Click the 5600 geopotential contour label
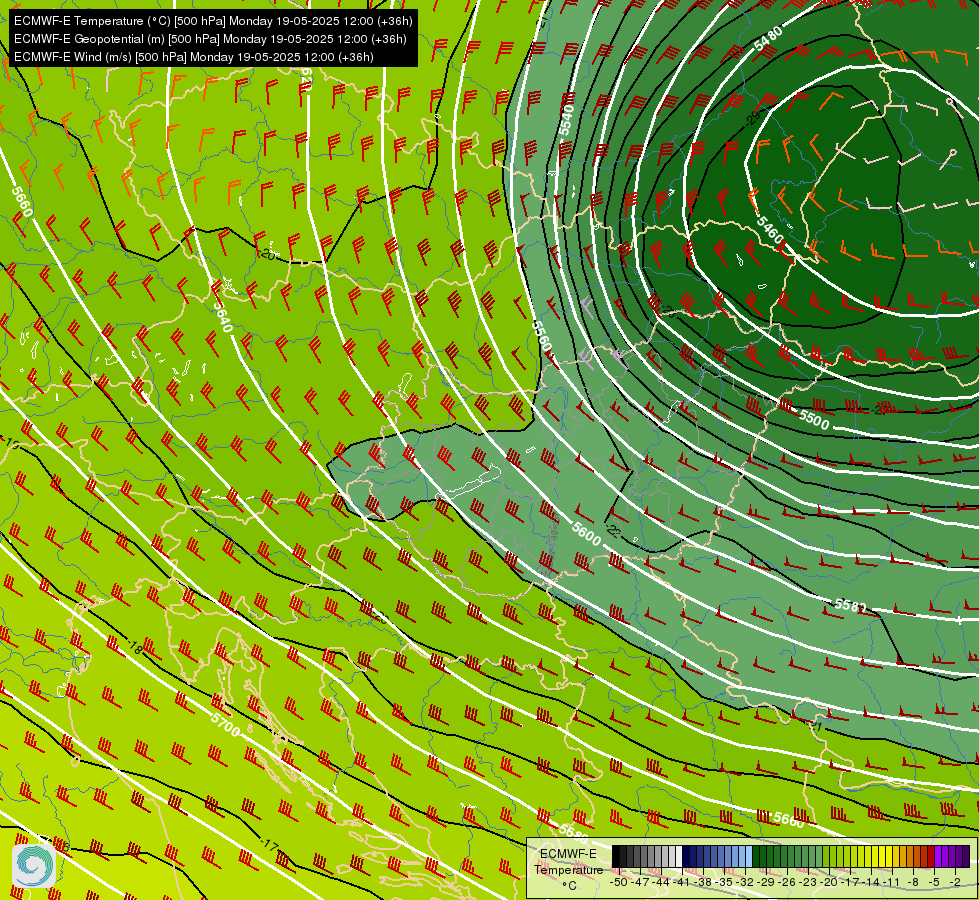Image resolution: width=979 pixels, height=900 pixels. point(586,533)
